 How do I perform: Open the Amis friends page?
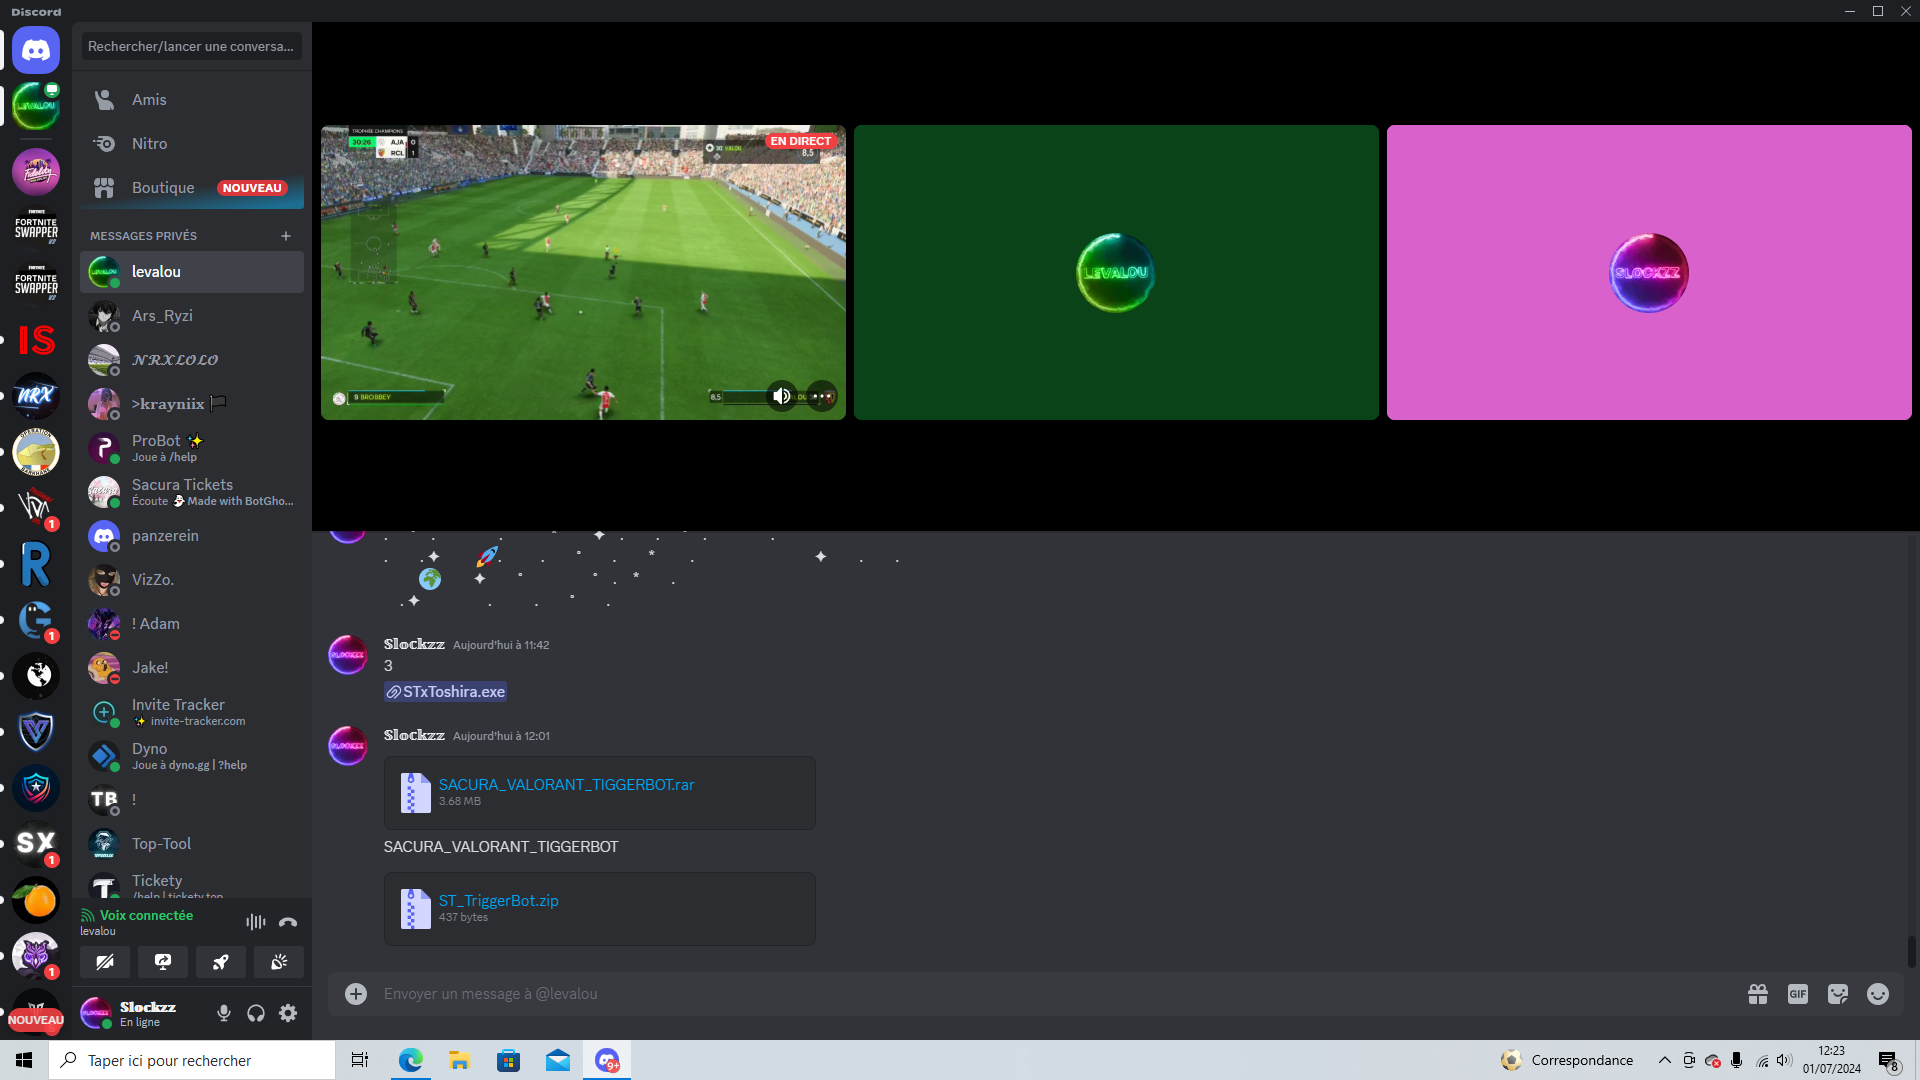192,100
